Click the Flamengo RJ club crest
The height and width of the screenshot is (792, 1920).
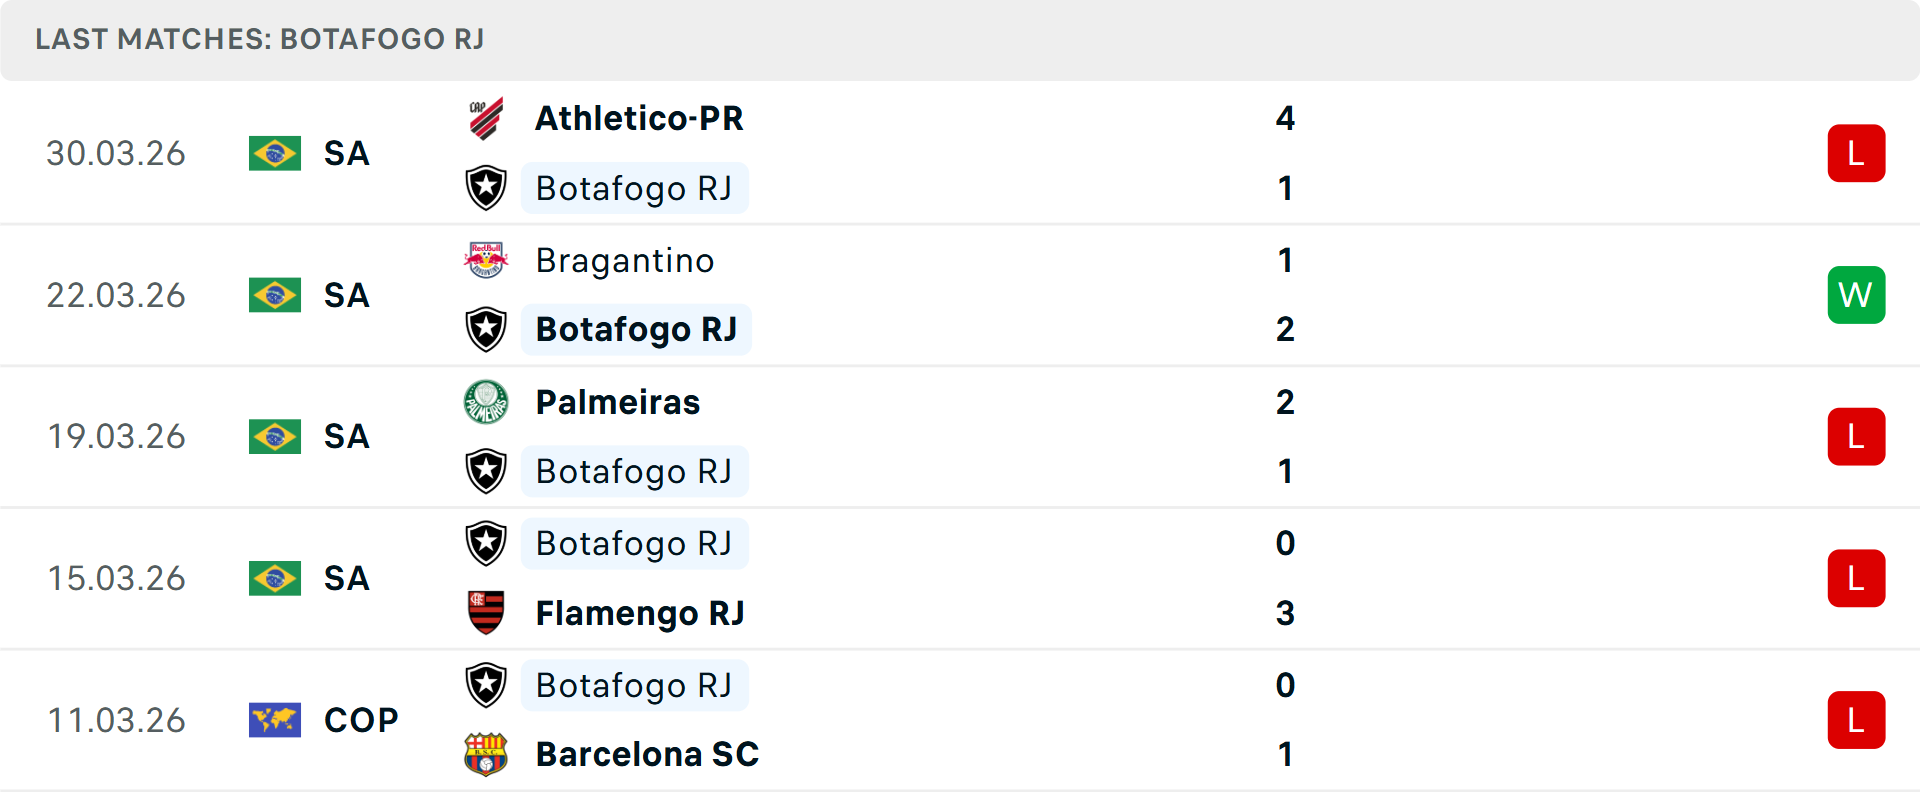coord(486,613)
